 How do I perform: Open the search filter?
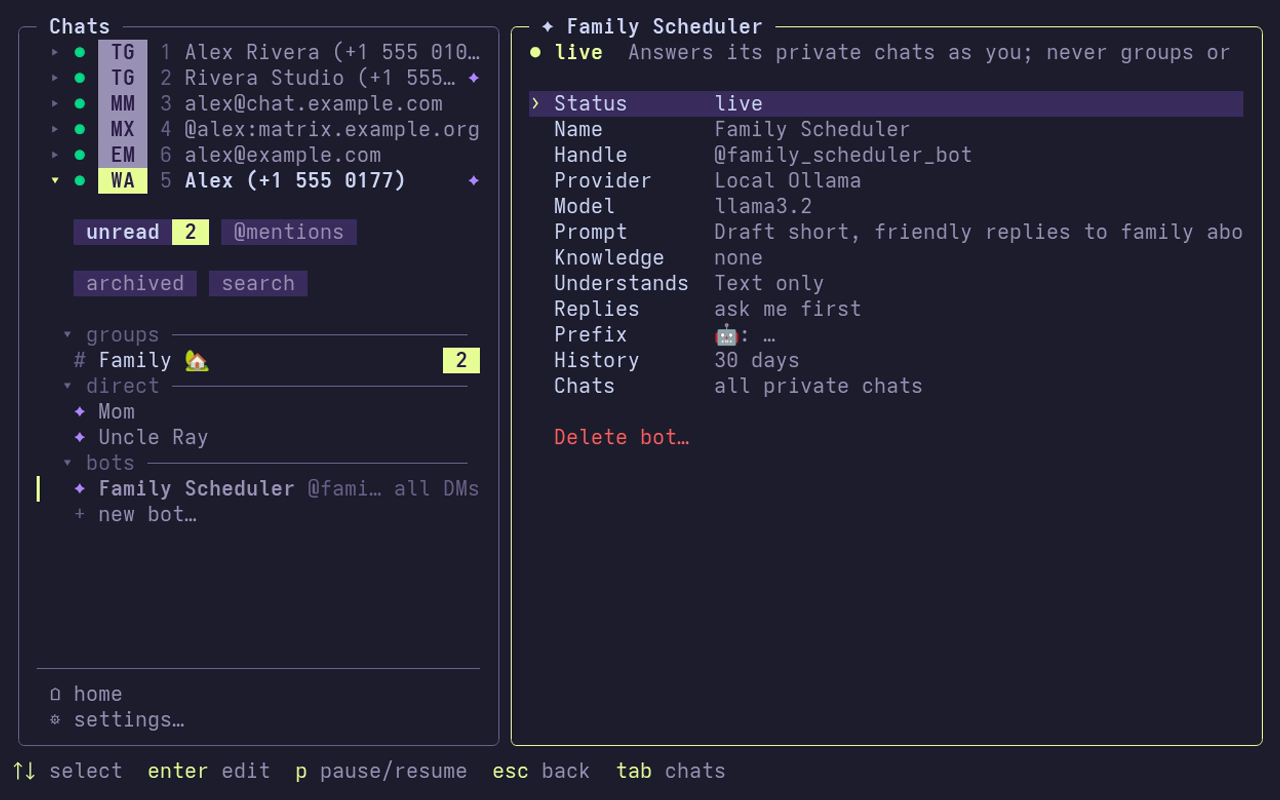(x=258, y=283)
